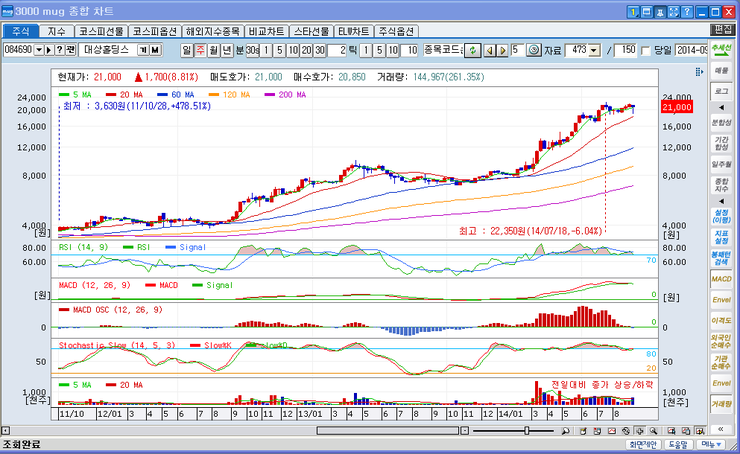The height and width of the screenshot is (454, 740).
Task: Click the question mark stock search button
Action: coord(59,50)
